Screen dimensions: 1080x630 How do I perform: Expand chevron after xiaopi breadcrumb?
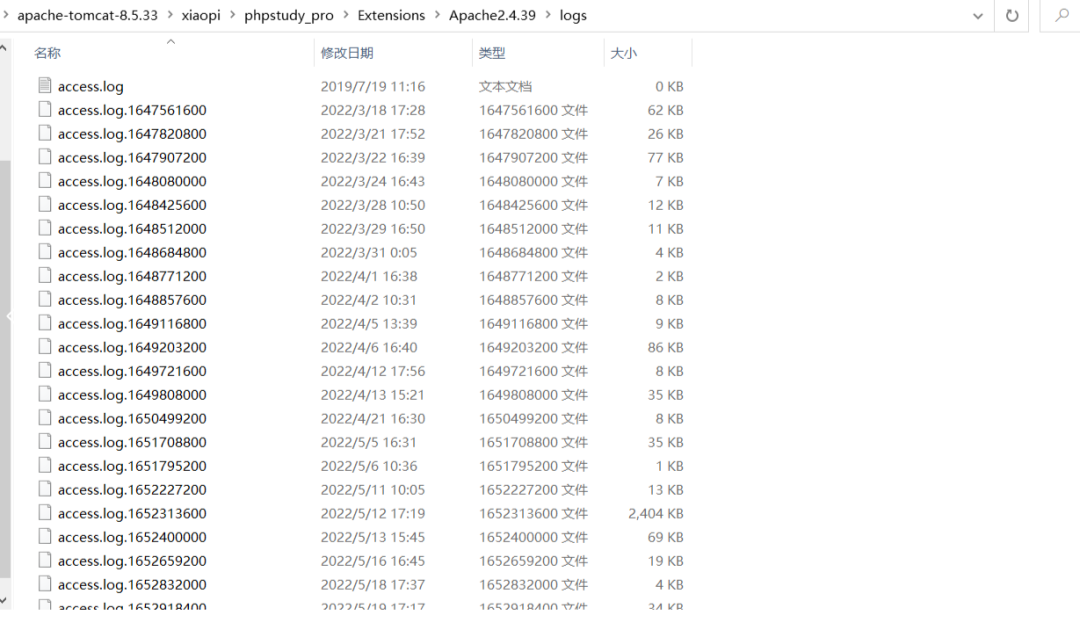(232, 15)
